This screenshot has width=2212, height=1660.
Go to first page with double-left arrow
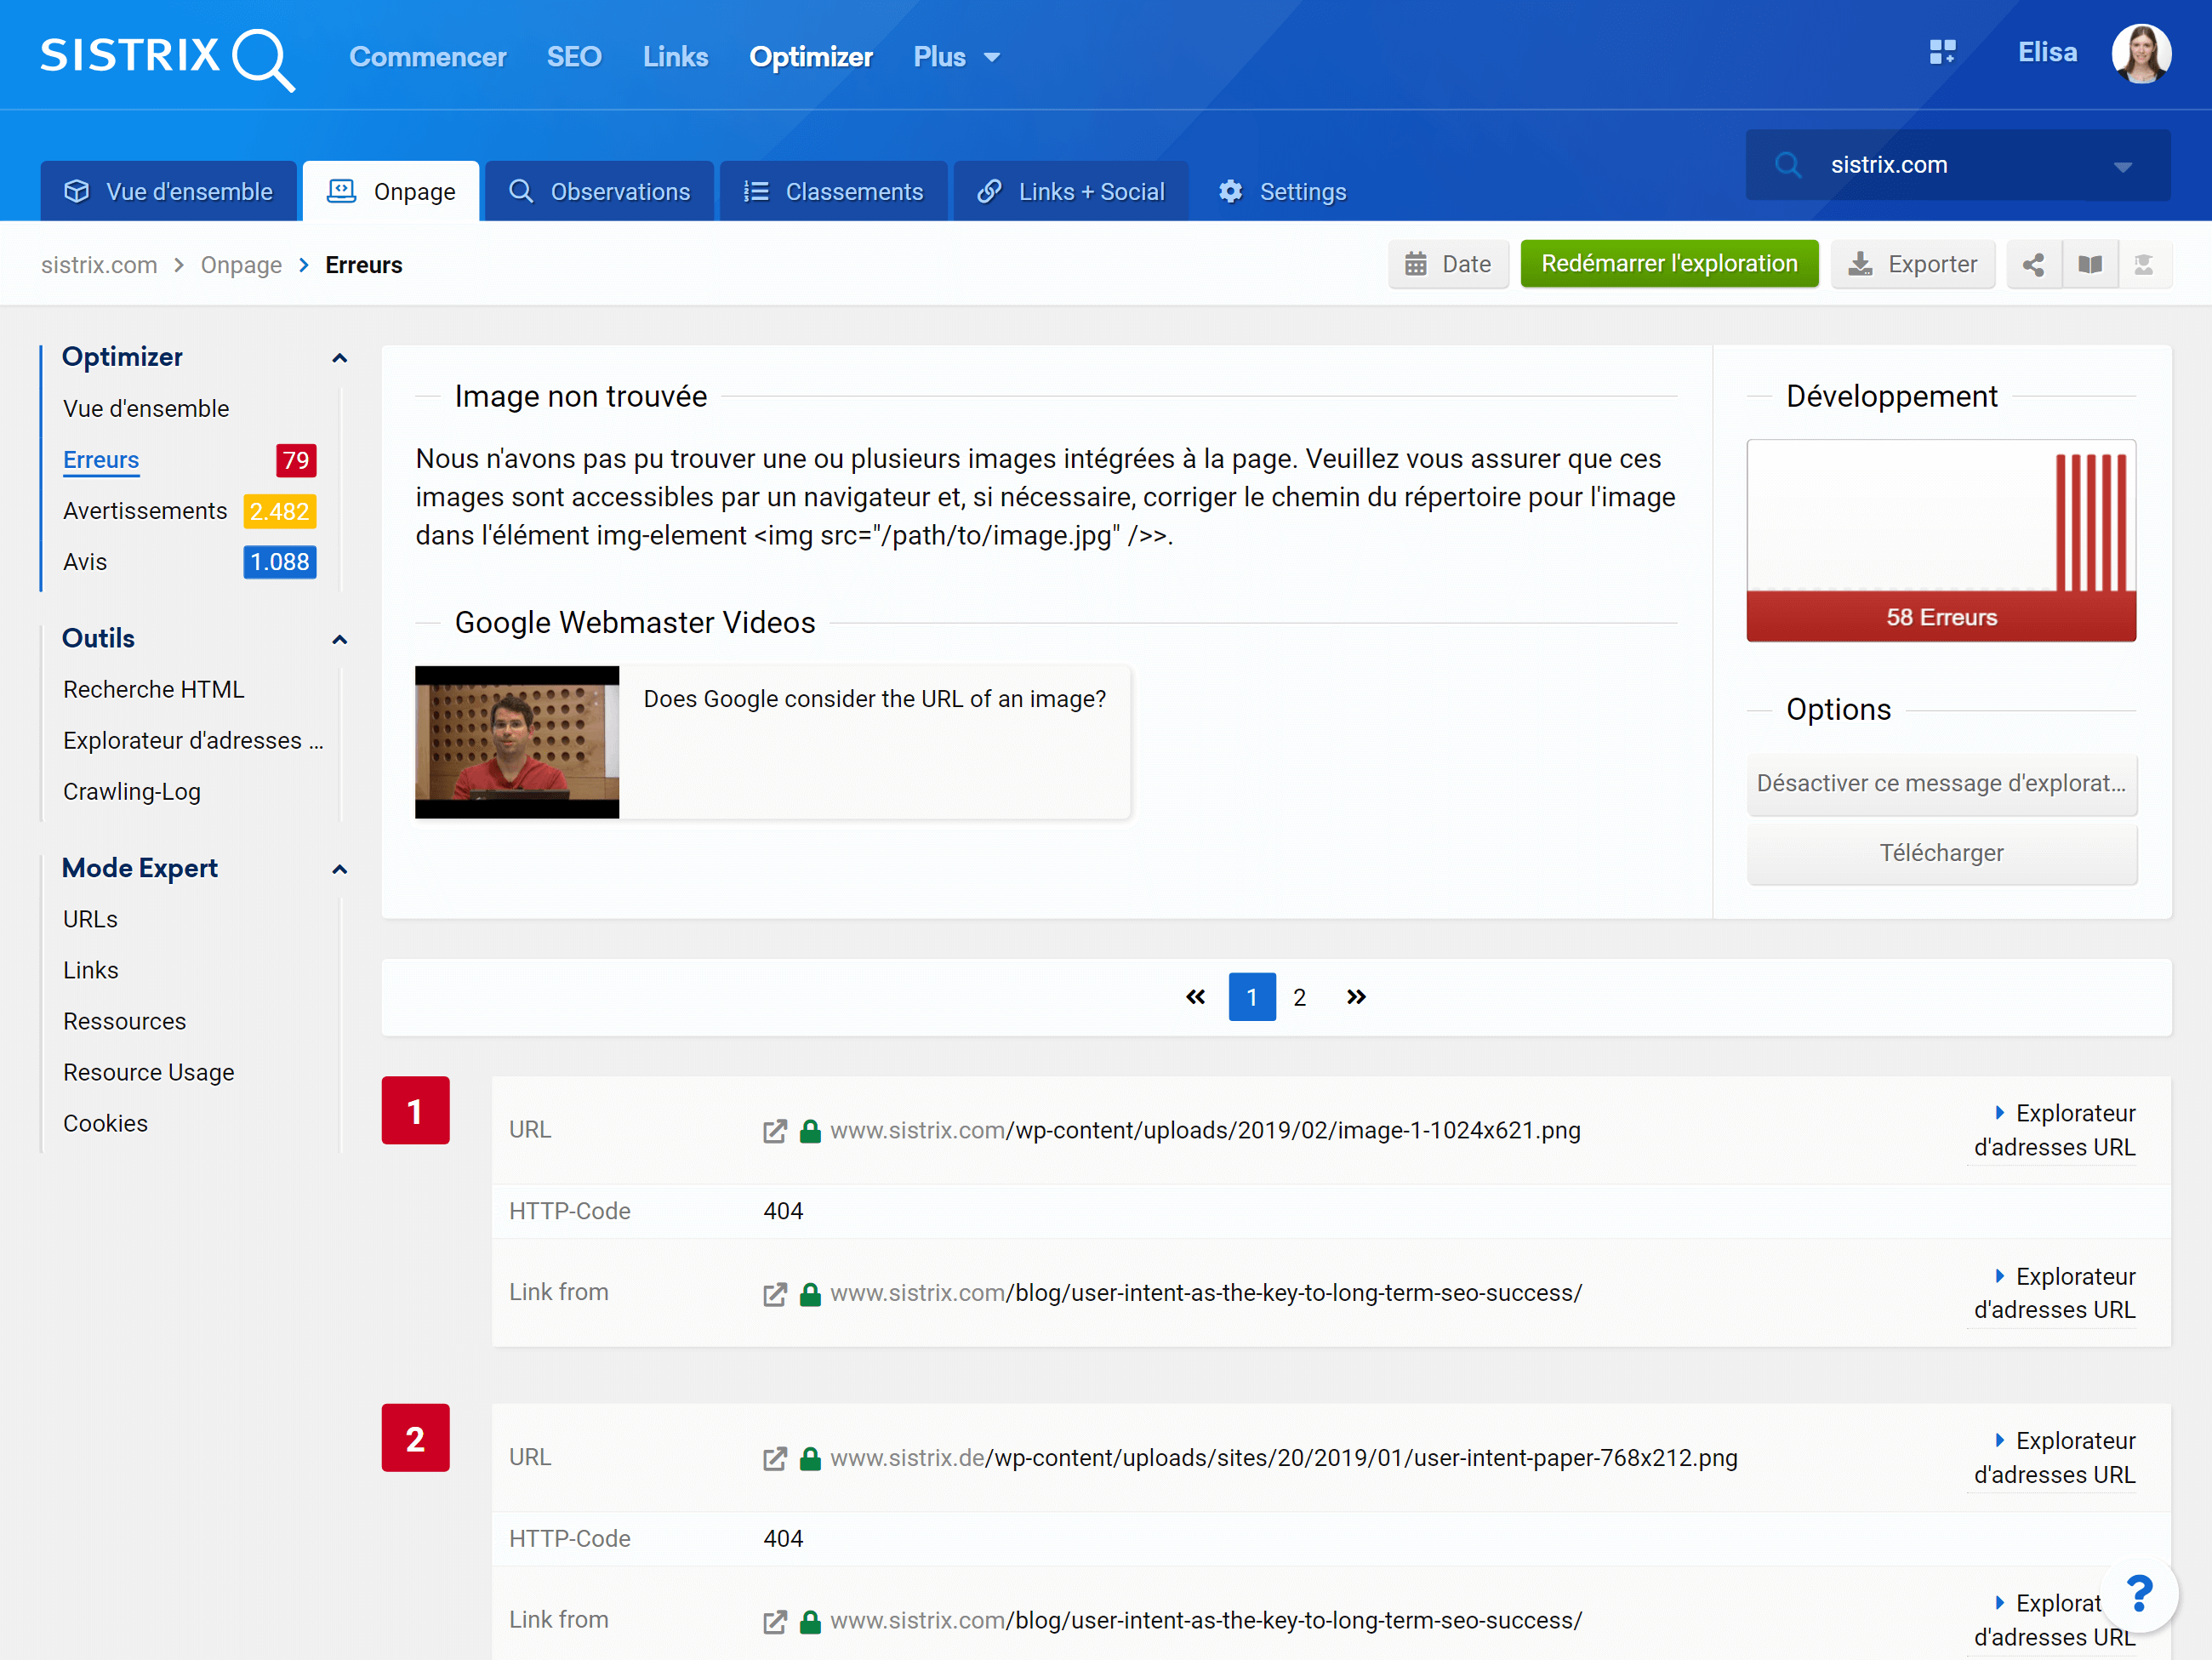(x=1195, y=997)
